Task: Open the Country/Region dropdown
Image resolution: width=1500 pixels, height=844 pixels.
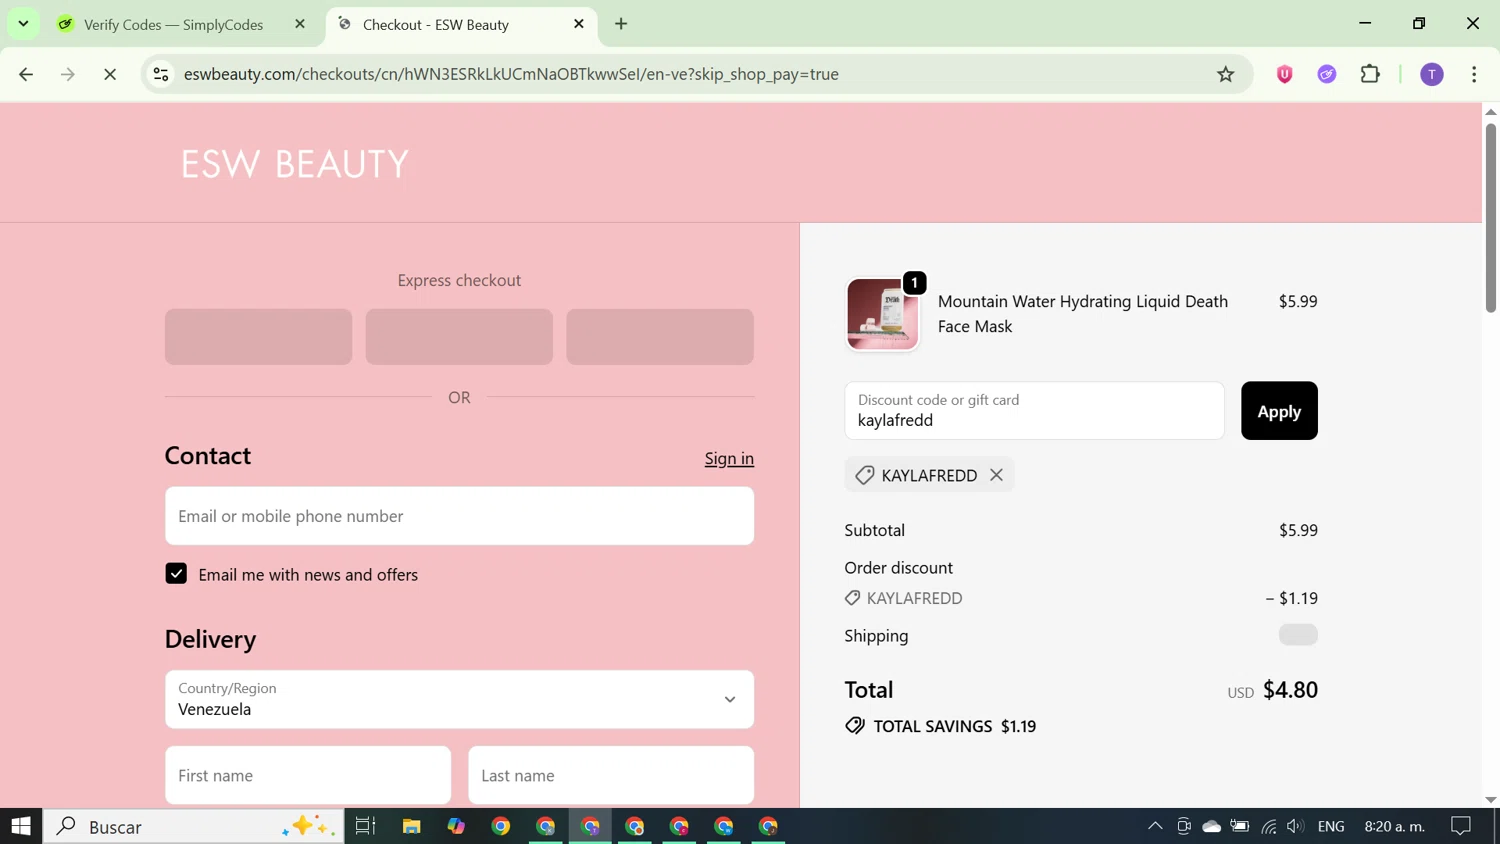Action: pyautogui.click(x=459, y=699)
